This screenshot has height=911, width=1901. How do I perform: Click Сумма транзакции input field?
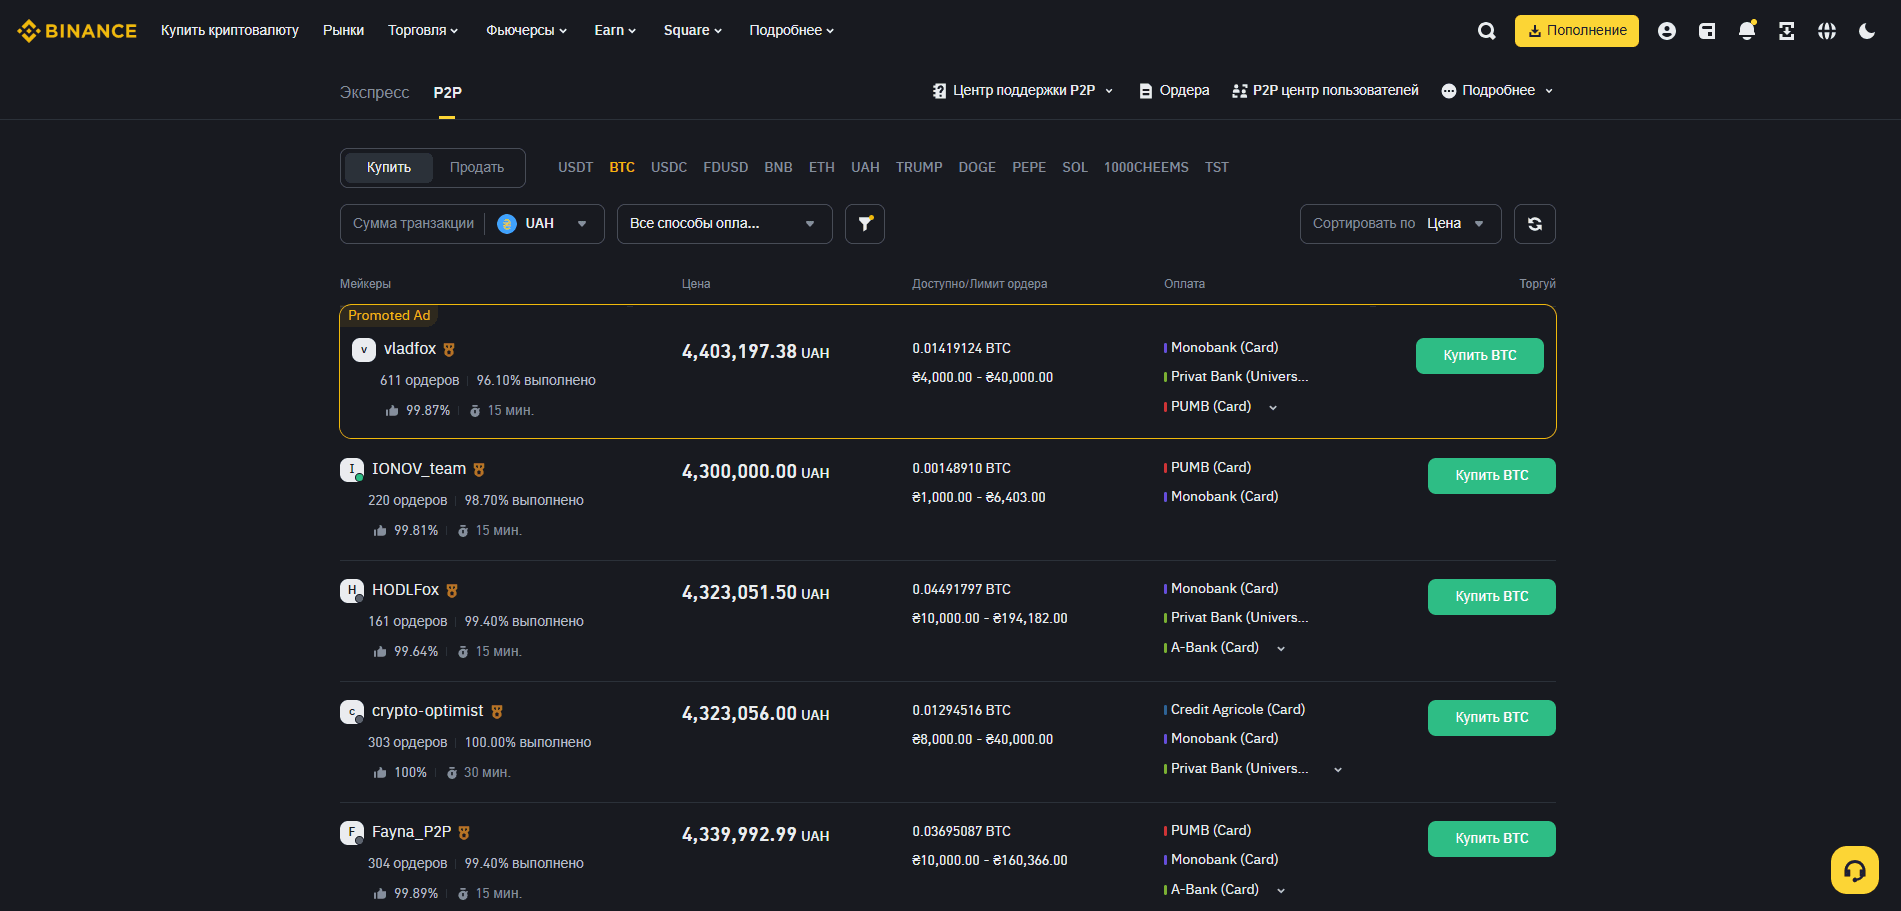(x=413, y=224)
